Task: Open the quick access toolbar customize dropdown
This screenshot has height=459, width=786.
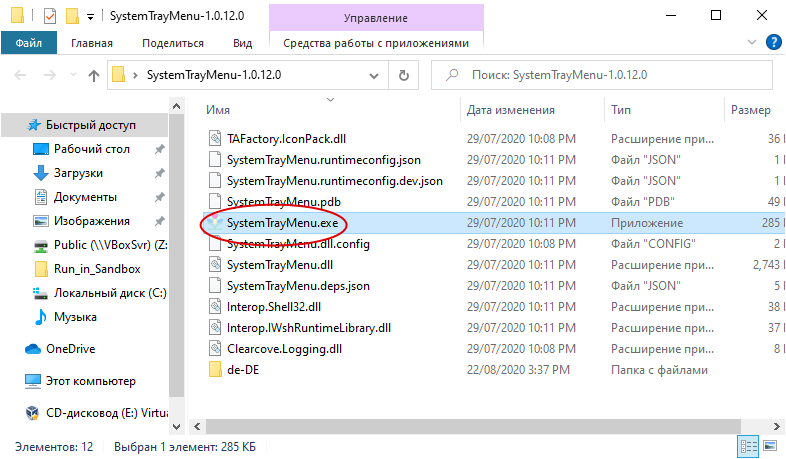Action: point(90,17)
